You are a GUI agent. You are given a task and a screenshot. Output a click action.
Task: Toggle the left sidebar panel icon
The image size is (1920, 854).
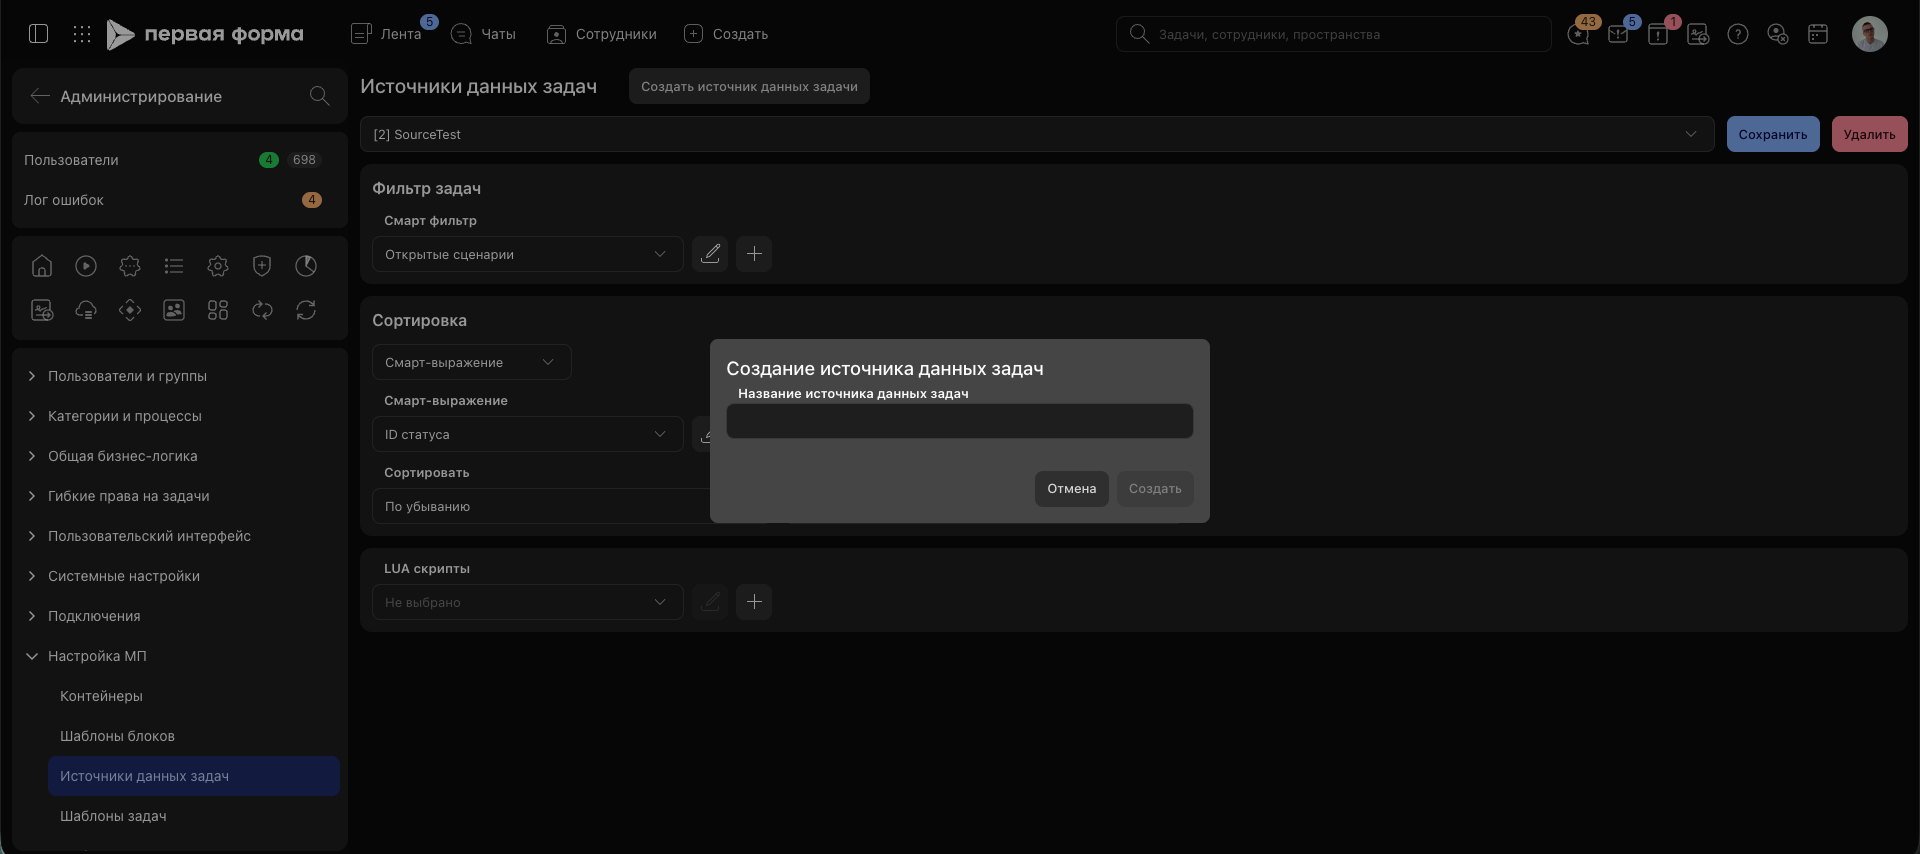[39, 34]
